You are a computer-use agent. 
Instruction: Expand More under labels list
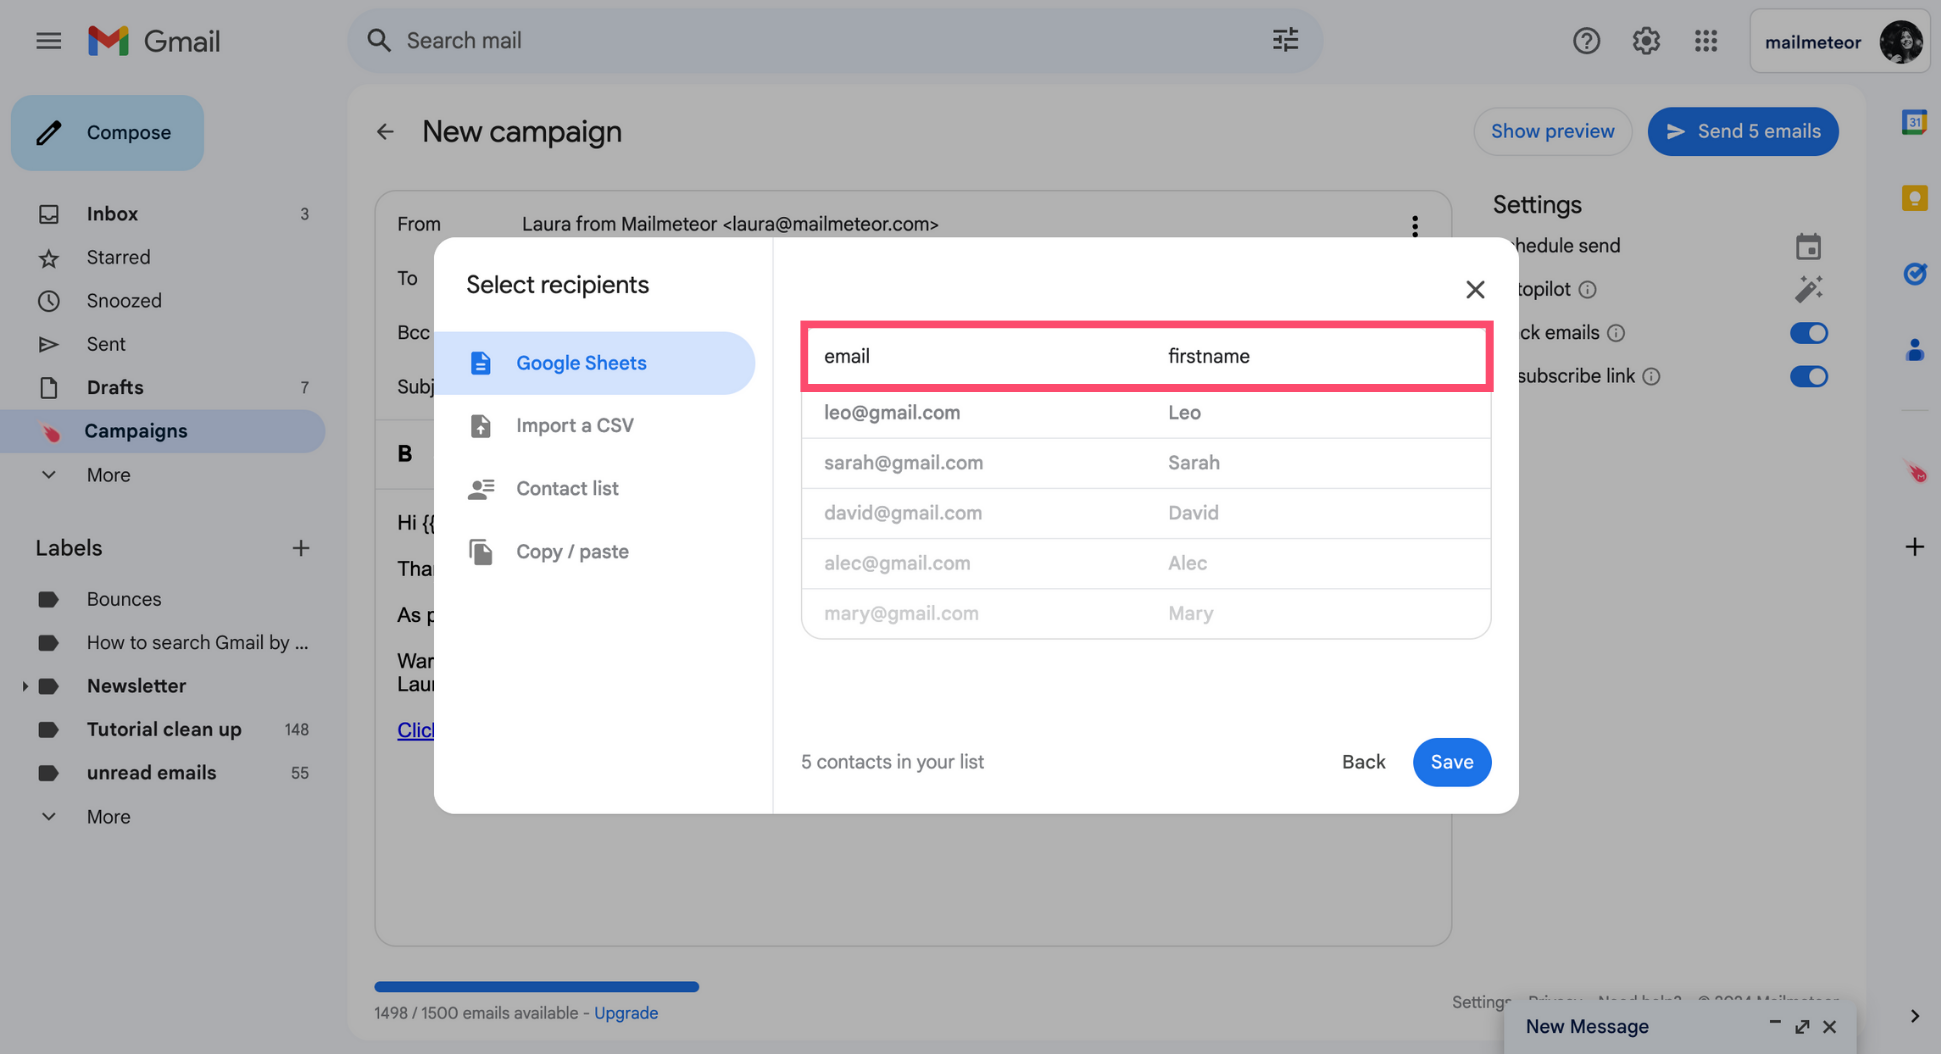coord(108,817)
